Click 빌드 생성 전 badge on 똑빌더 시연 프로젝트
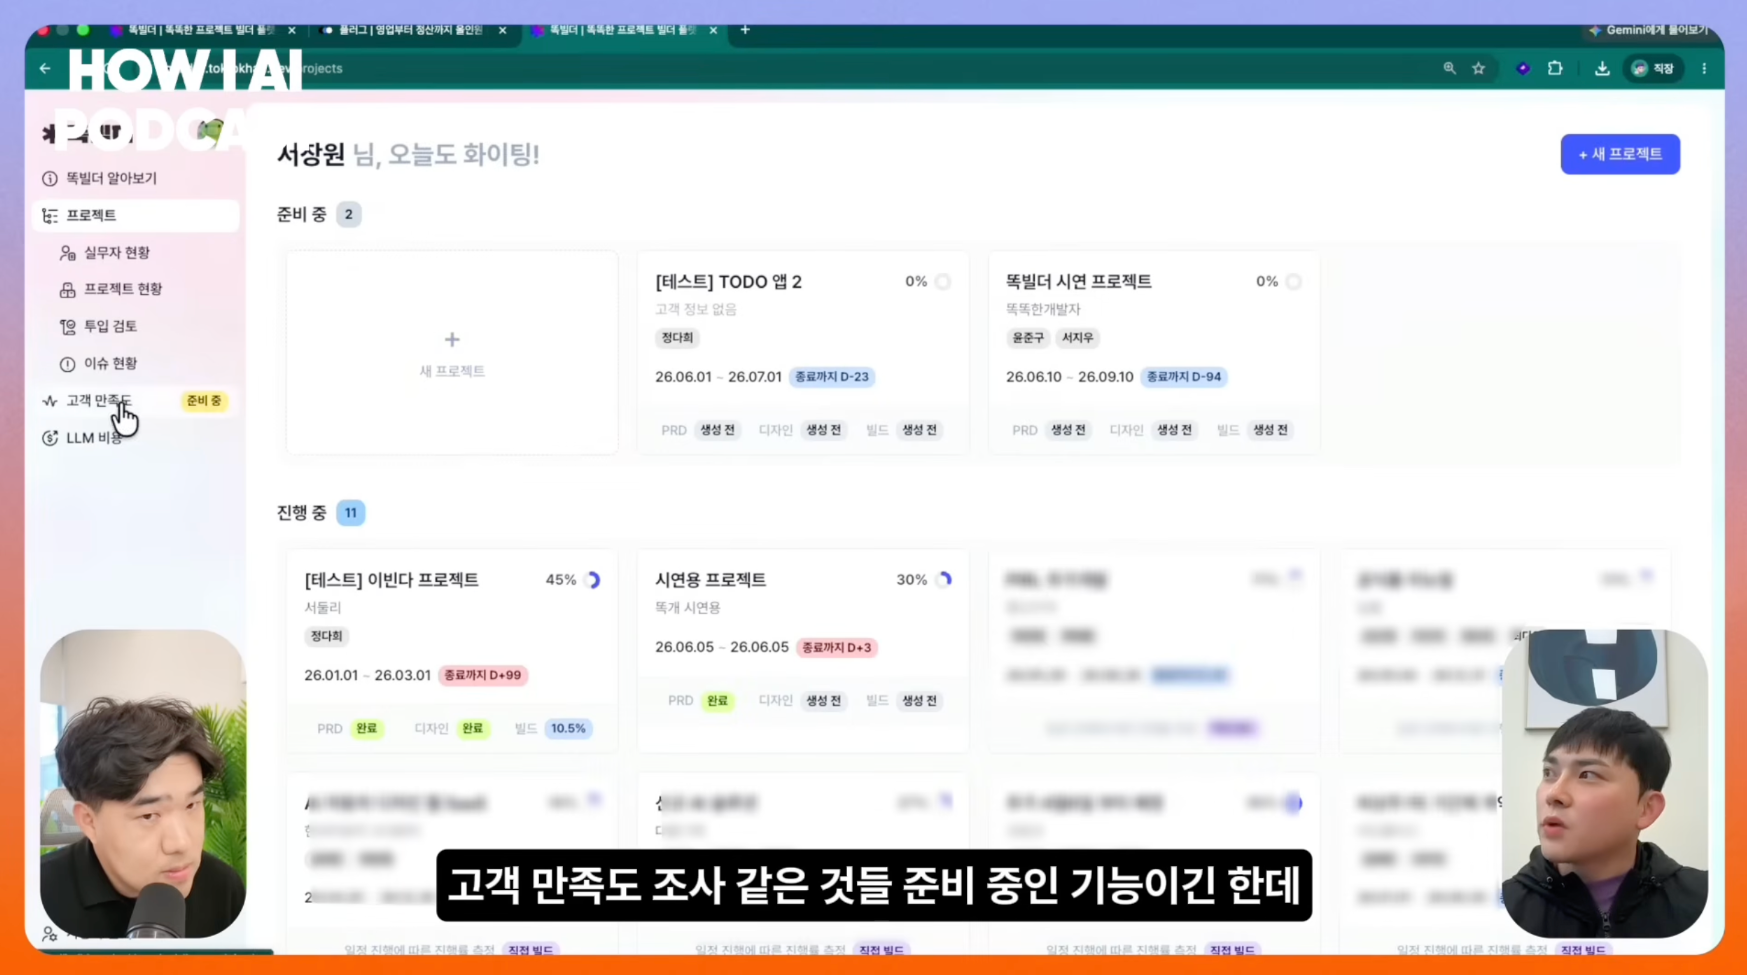The height and width of the screenshot is (975, 1747). pyautogui.click(x=1270, y=430)
